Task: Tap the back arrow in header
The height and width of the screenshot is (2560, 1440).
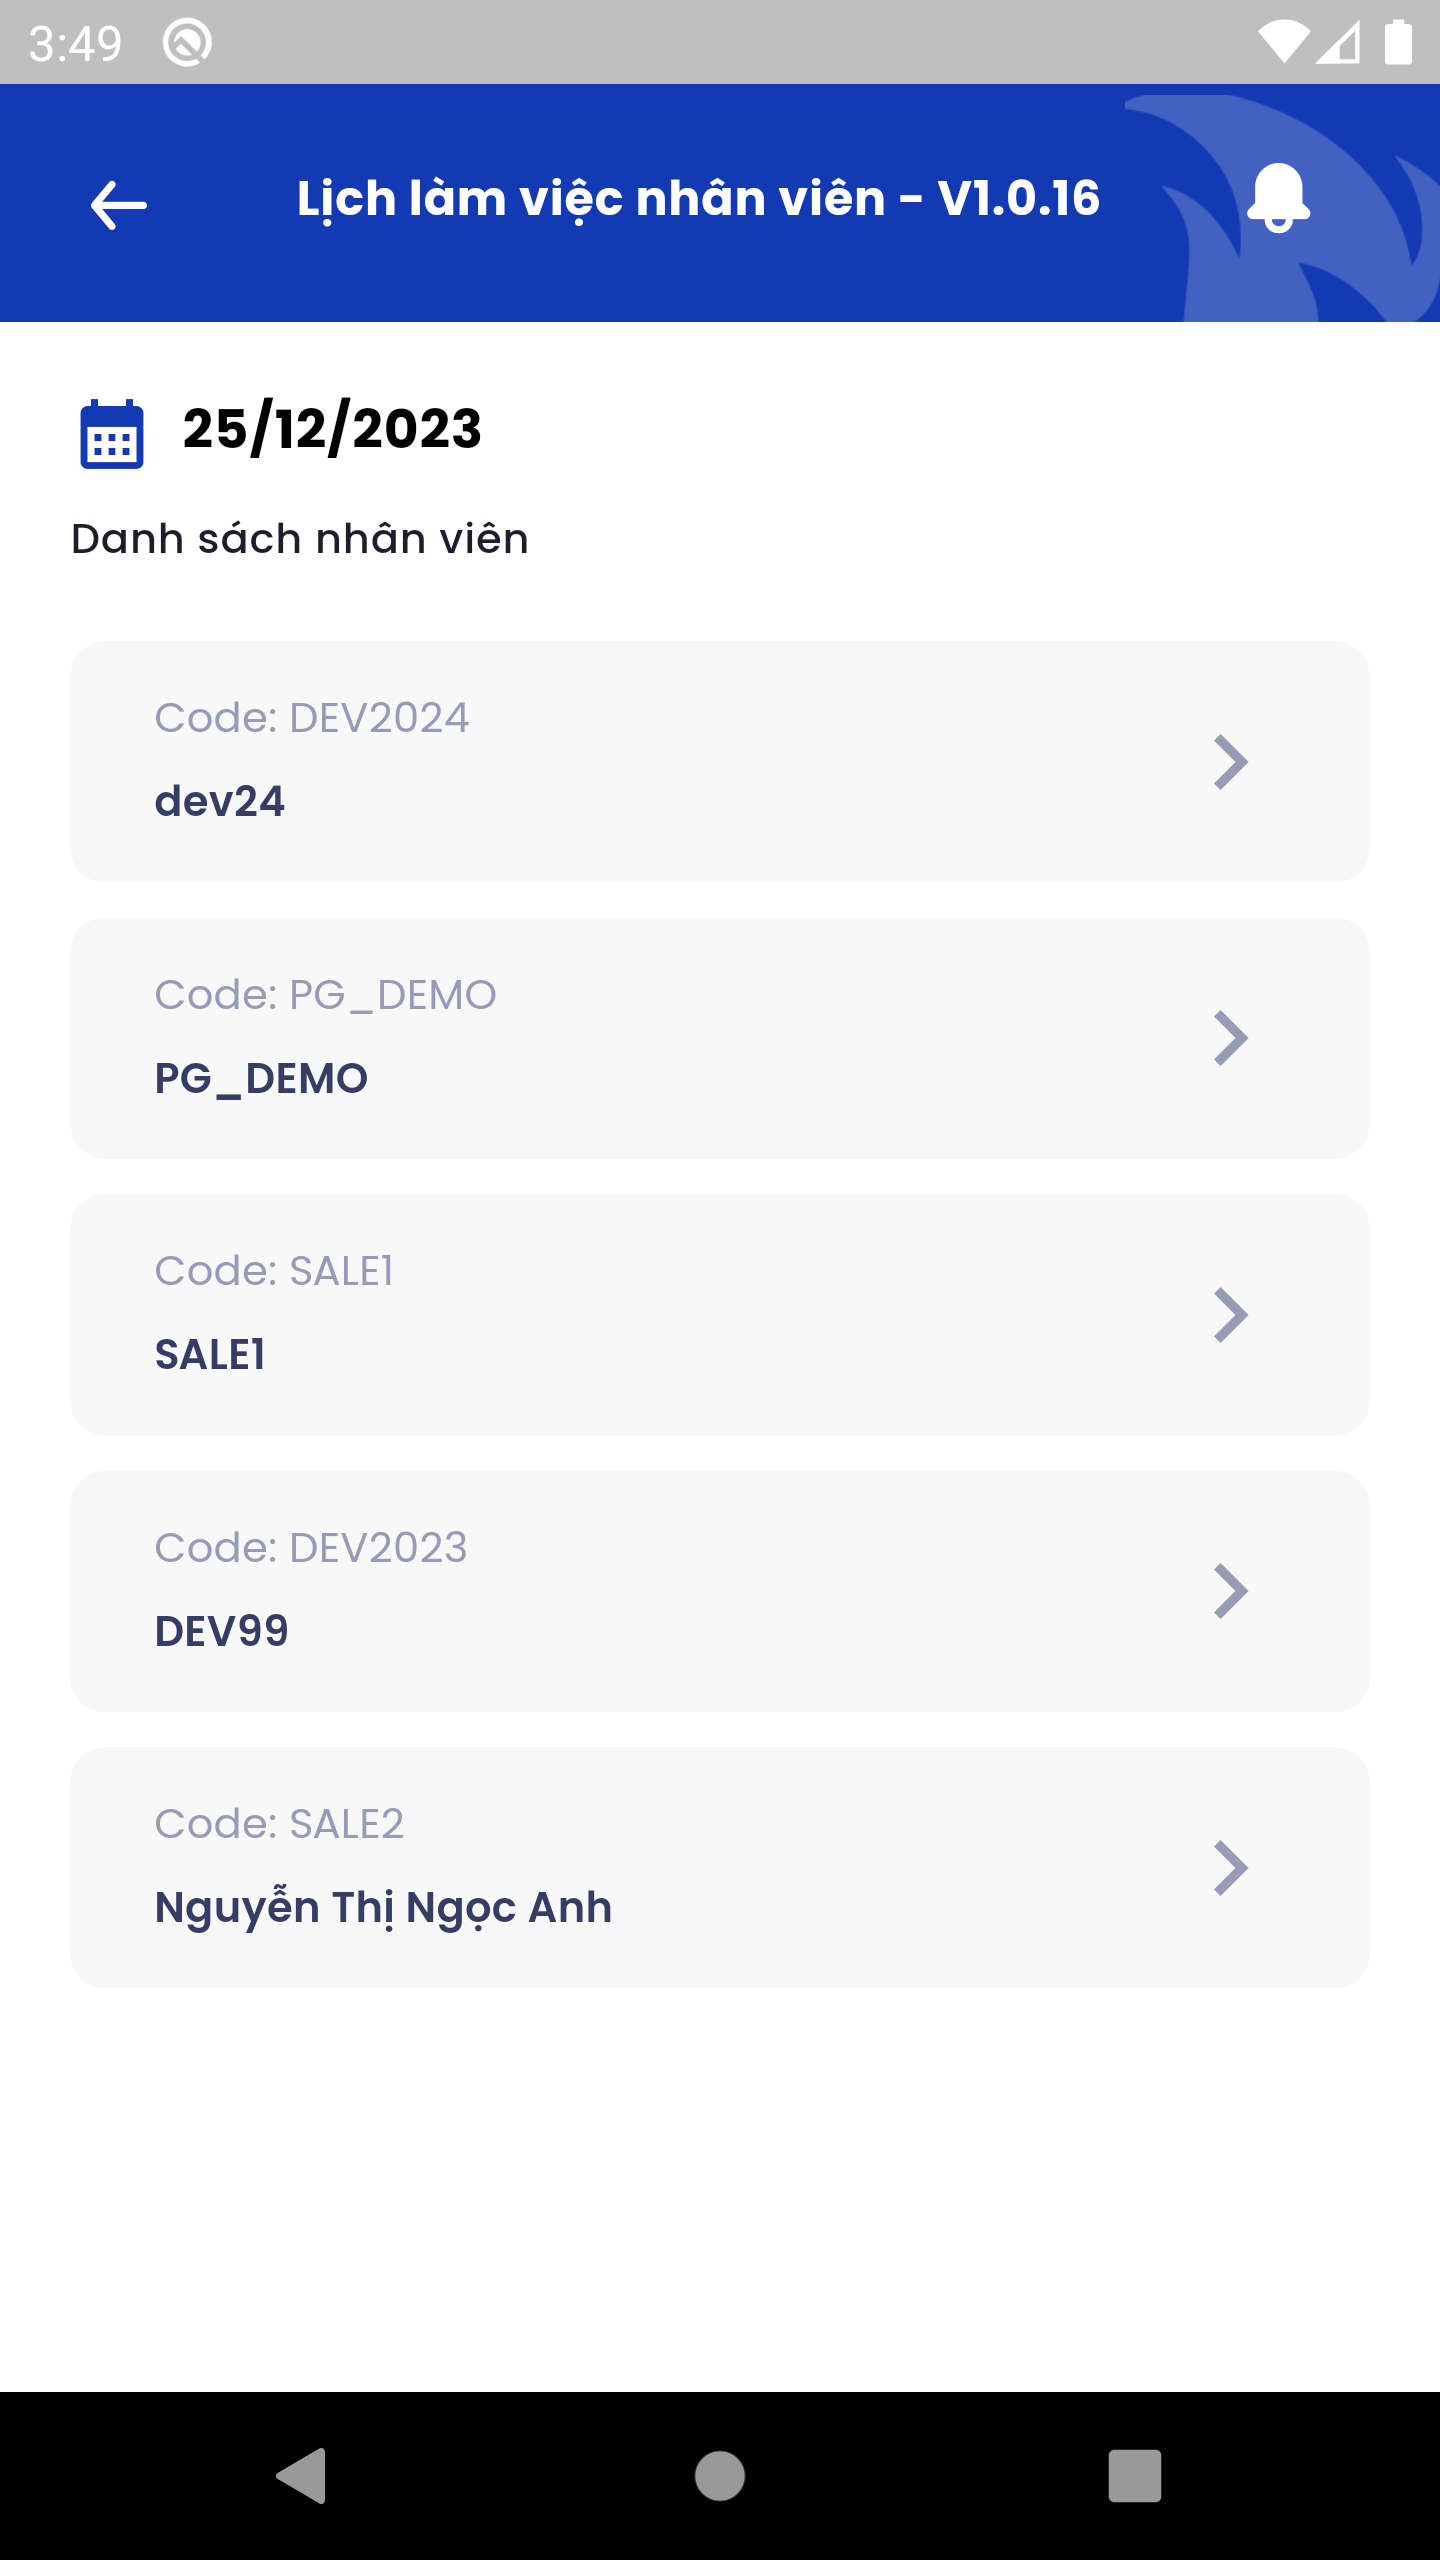Action: coord(118,205)
